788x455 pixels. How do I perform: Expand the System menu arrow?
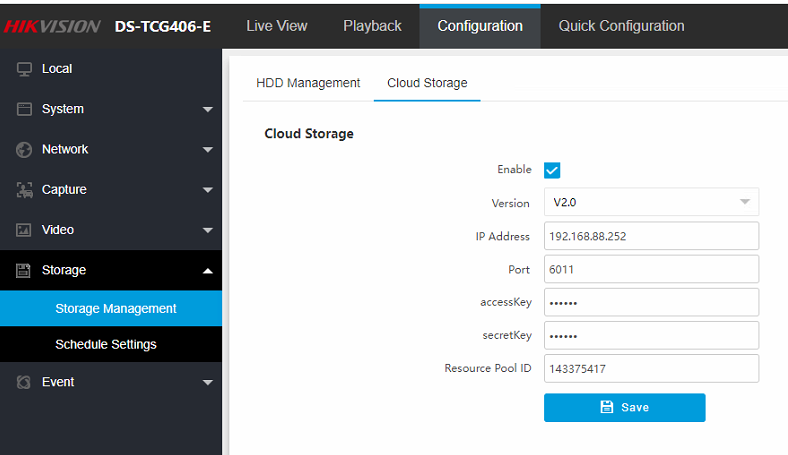pyautogui.click(x=207, y=109)
